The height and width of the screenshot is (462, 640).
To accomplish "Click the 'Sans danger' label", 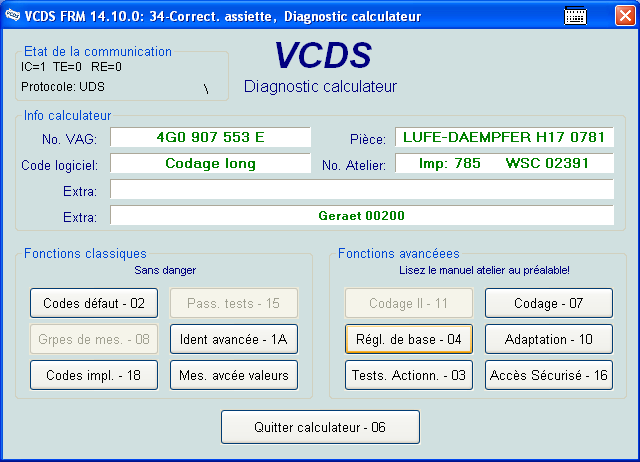I will tap(165, 270).
